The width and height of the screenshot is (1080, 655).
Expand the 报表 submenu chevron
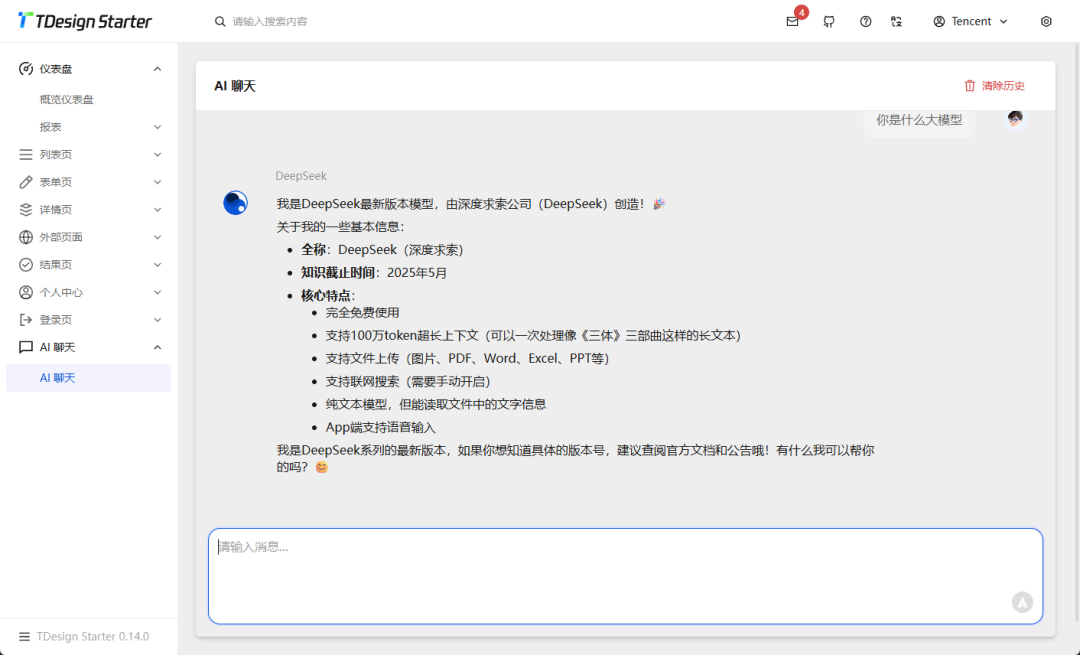157,127
